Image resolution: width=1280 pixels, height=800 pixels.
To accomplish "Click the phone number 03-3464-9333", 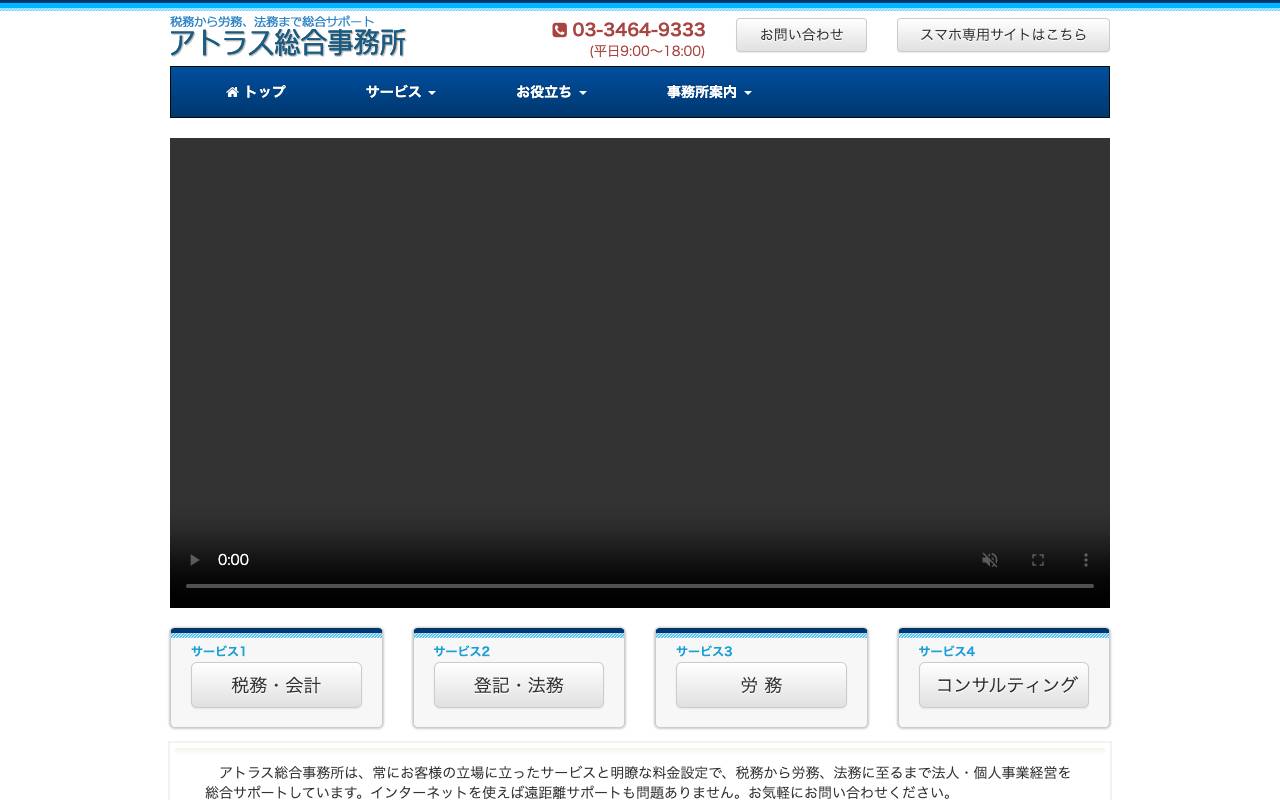I will click(639, 30).
